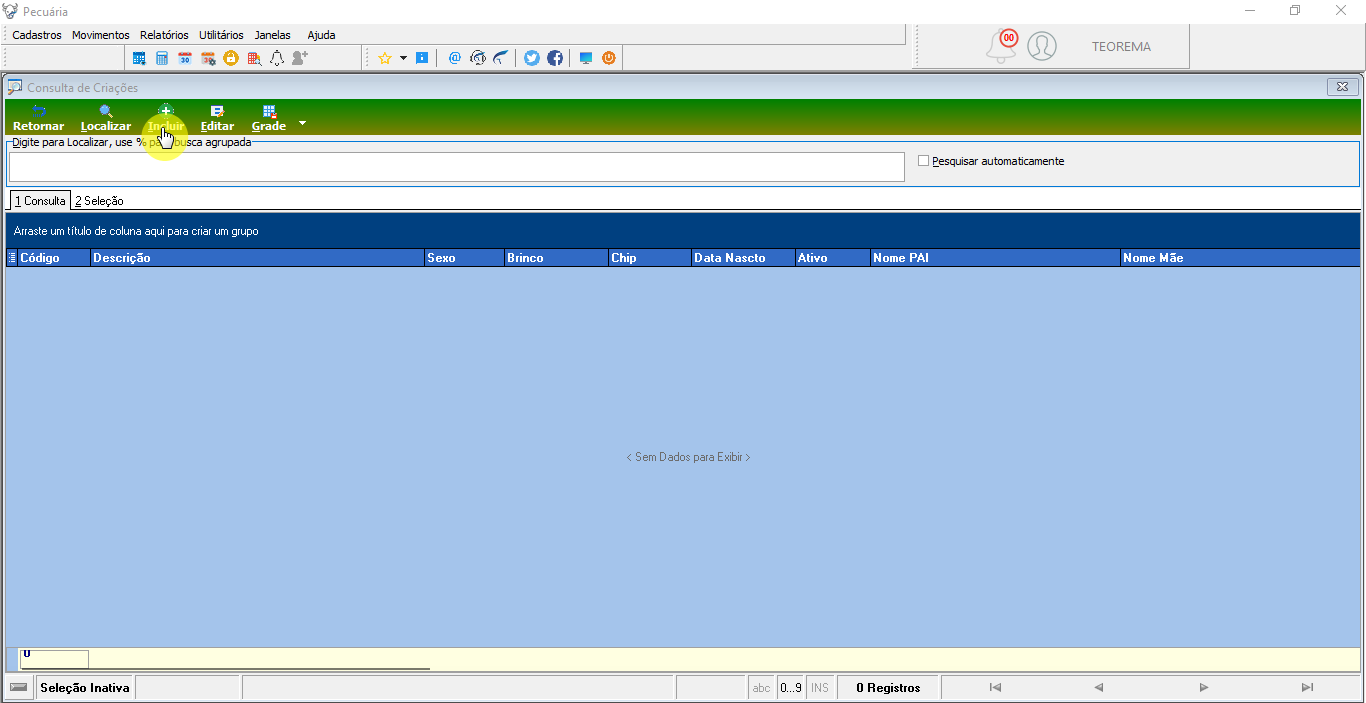
Task: Click the TEOREMA user label
Action: (x=1121, y=46)
